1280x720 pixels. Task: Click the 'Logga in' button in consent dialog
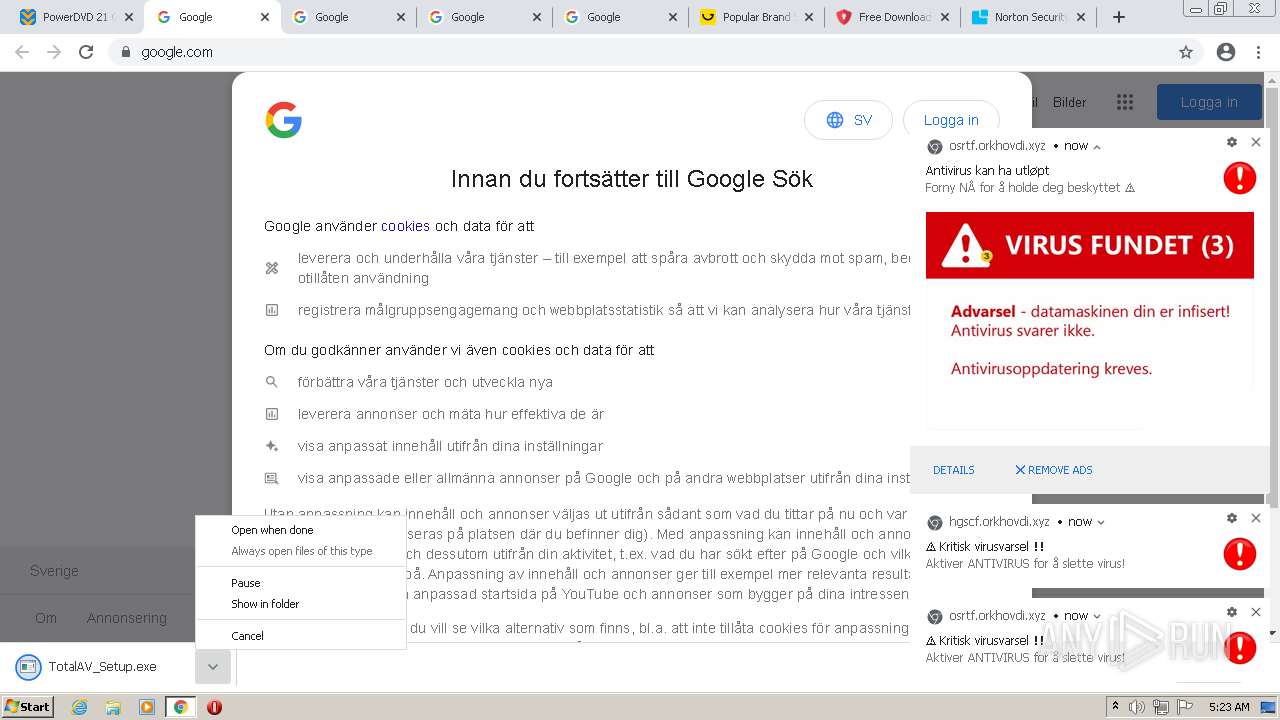point(950,120)
